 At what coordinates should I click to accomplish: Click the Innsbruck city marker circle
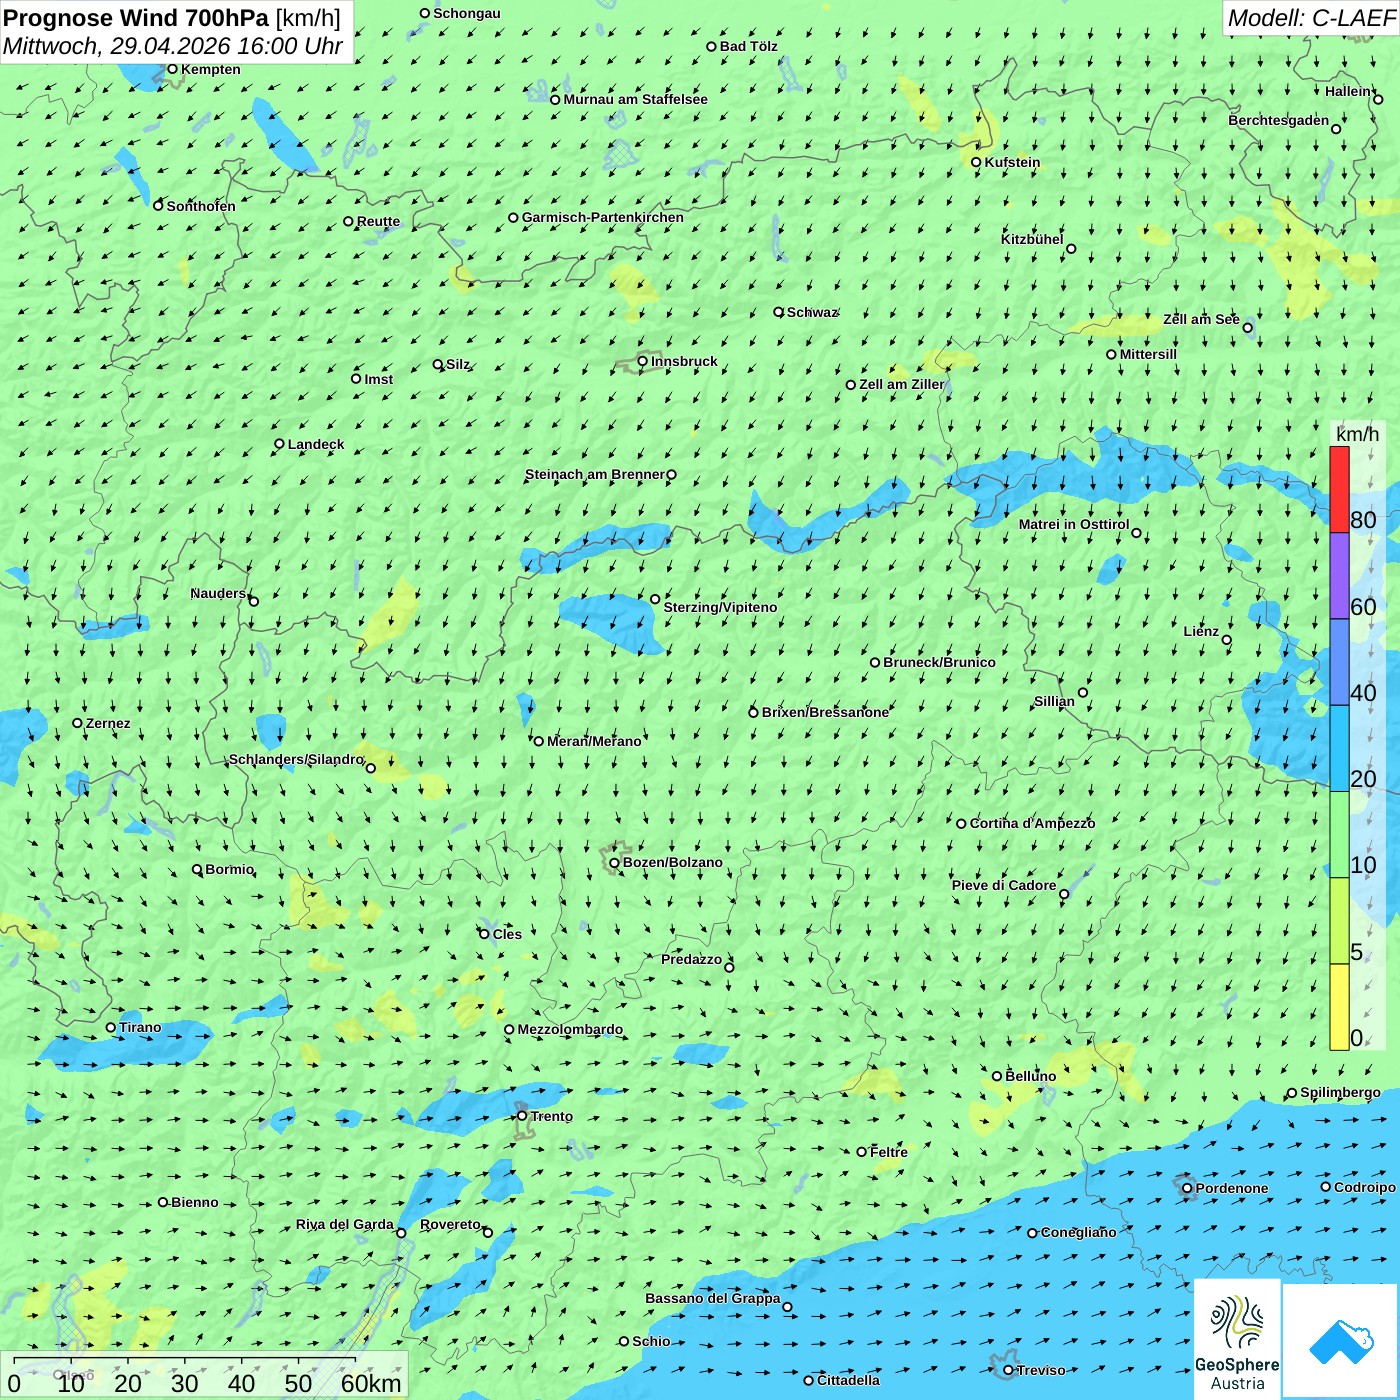(x=643, y=361)
